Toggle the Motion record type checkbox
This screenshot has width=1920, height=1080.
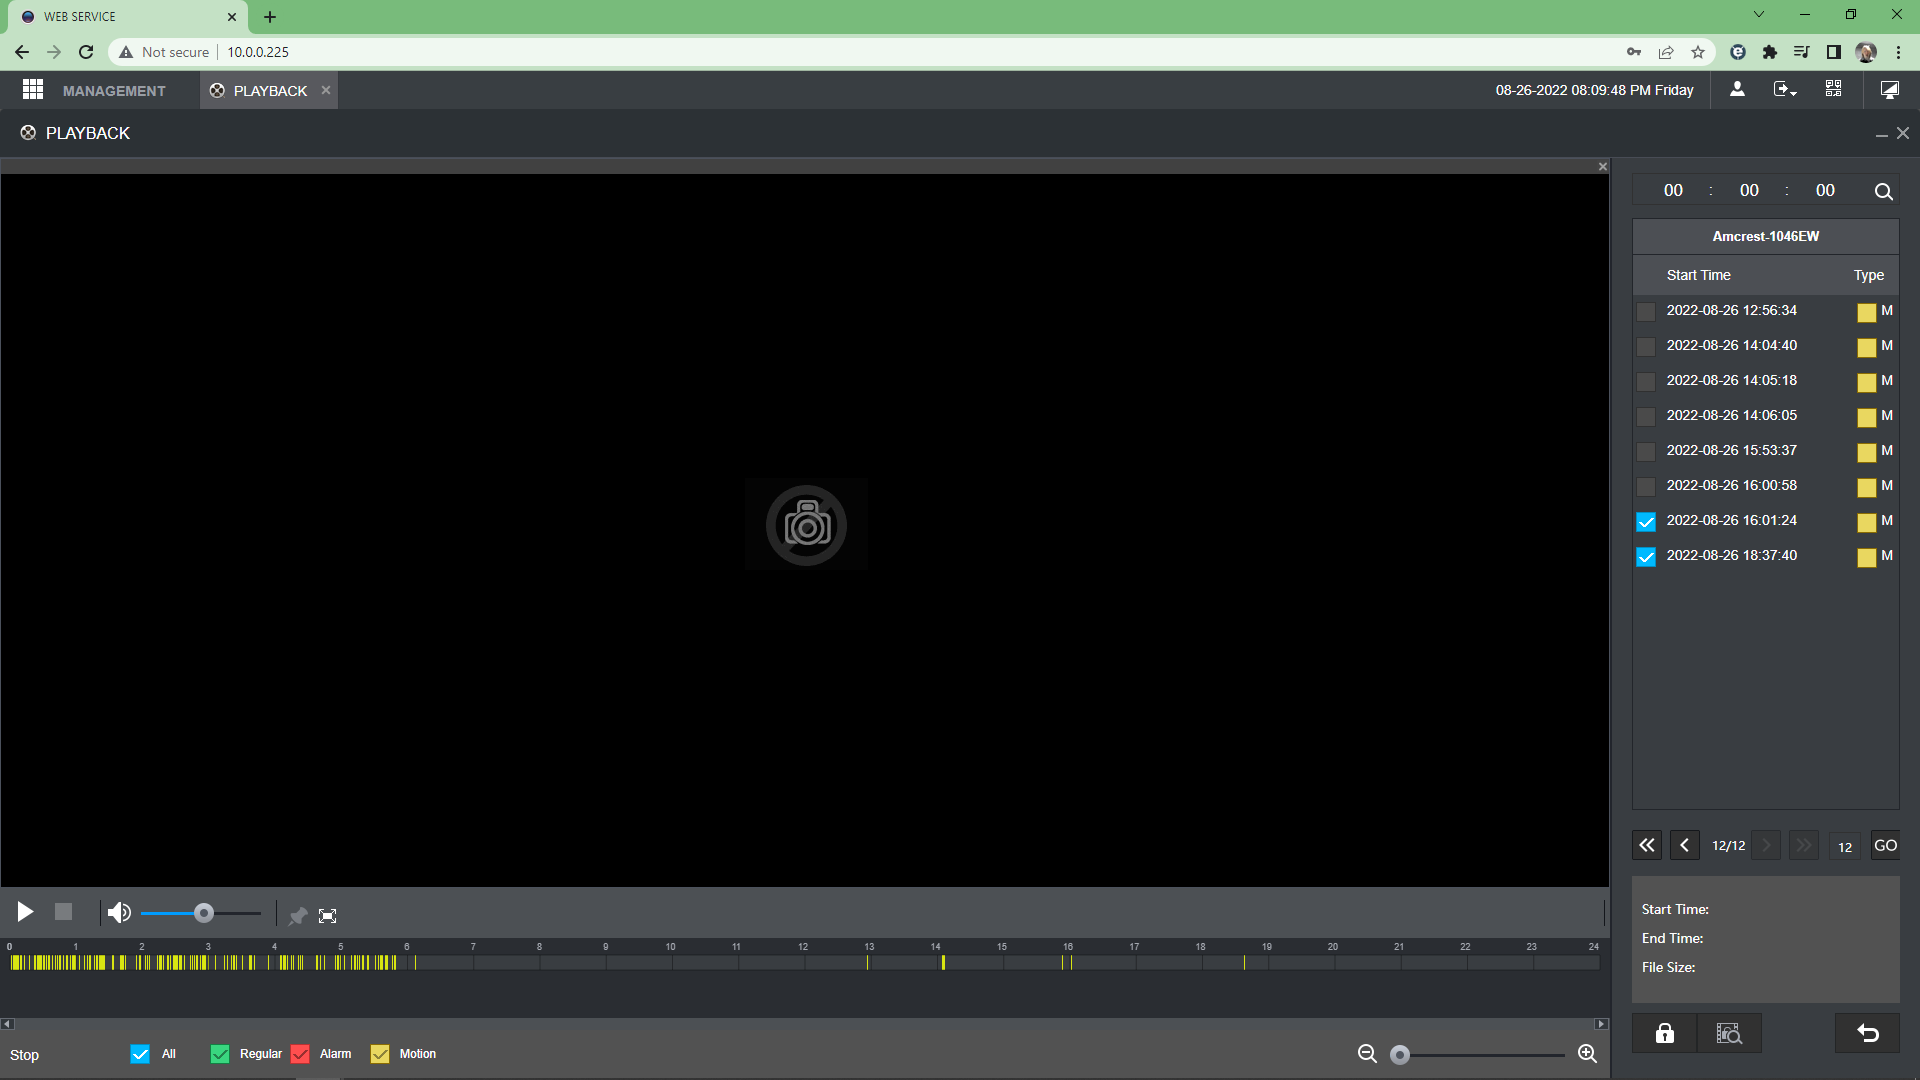pyautogui.click(x=380, y=1054)
